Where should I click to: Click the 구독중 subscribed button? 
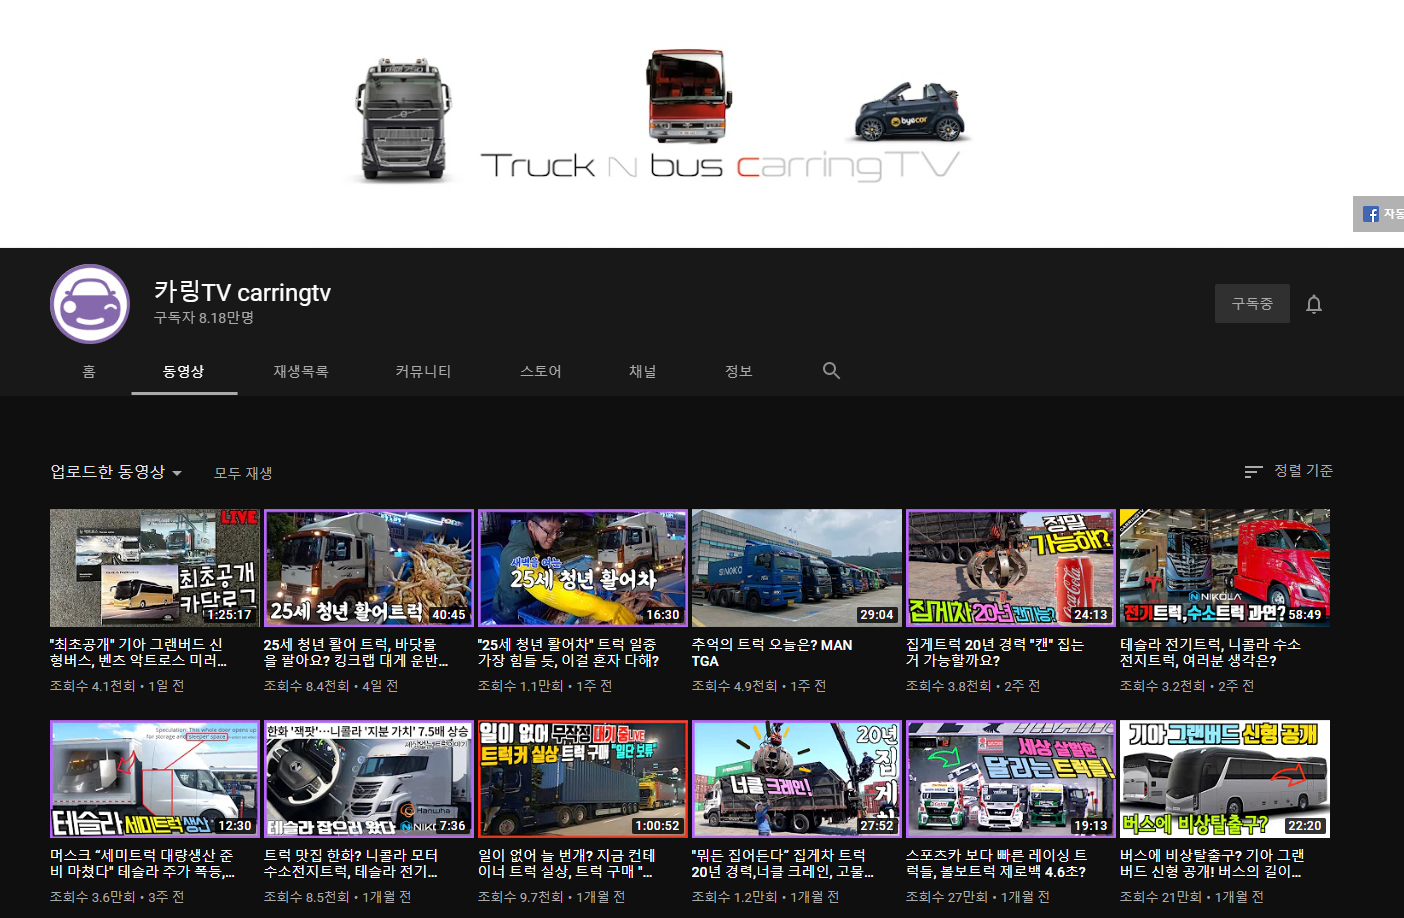(1252, 303)
